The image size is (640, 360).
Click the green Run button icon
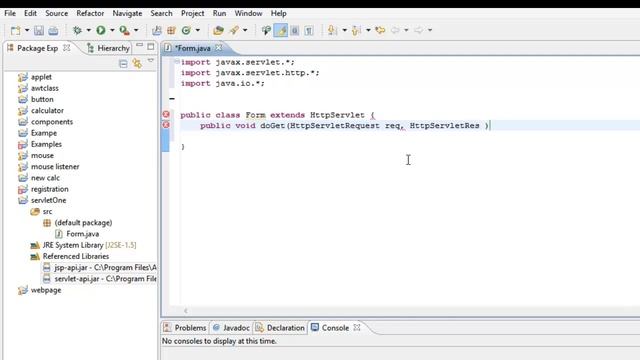coord(101,30)
